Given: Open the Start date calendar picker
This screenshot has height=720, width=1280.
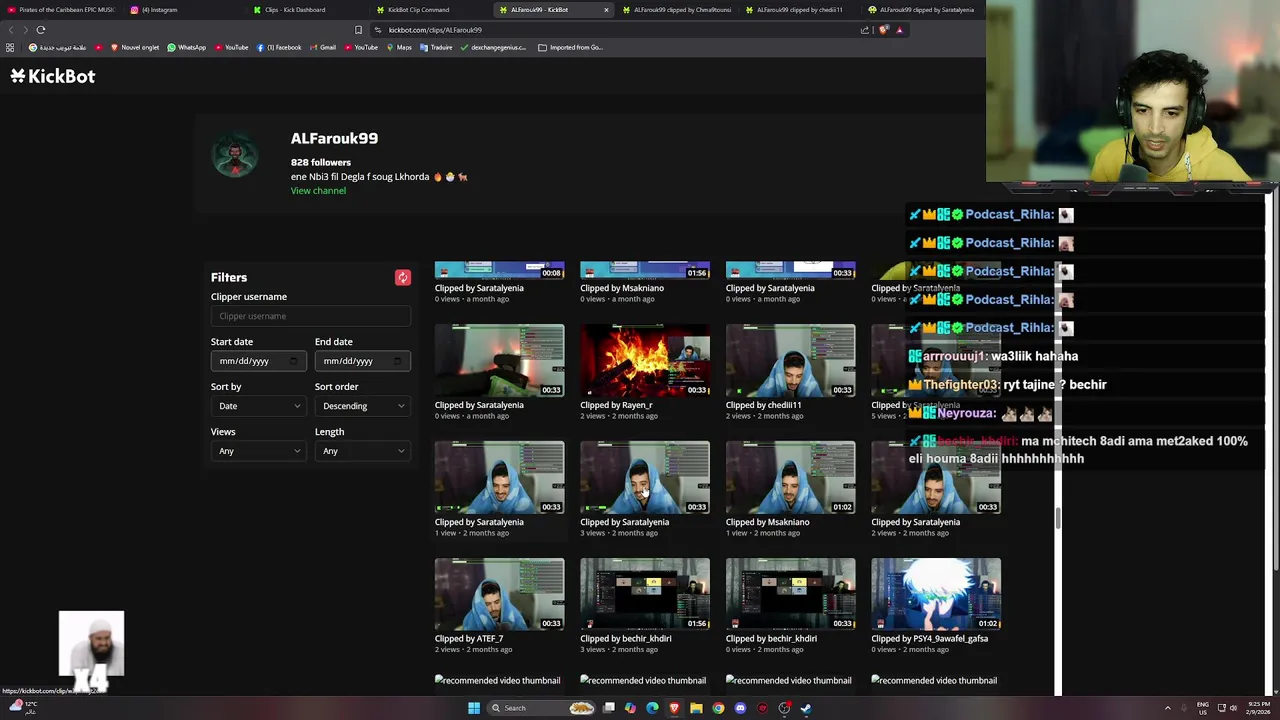Looking at the screenshot, I should (293, 361).
